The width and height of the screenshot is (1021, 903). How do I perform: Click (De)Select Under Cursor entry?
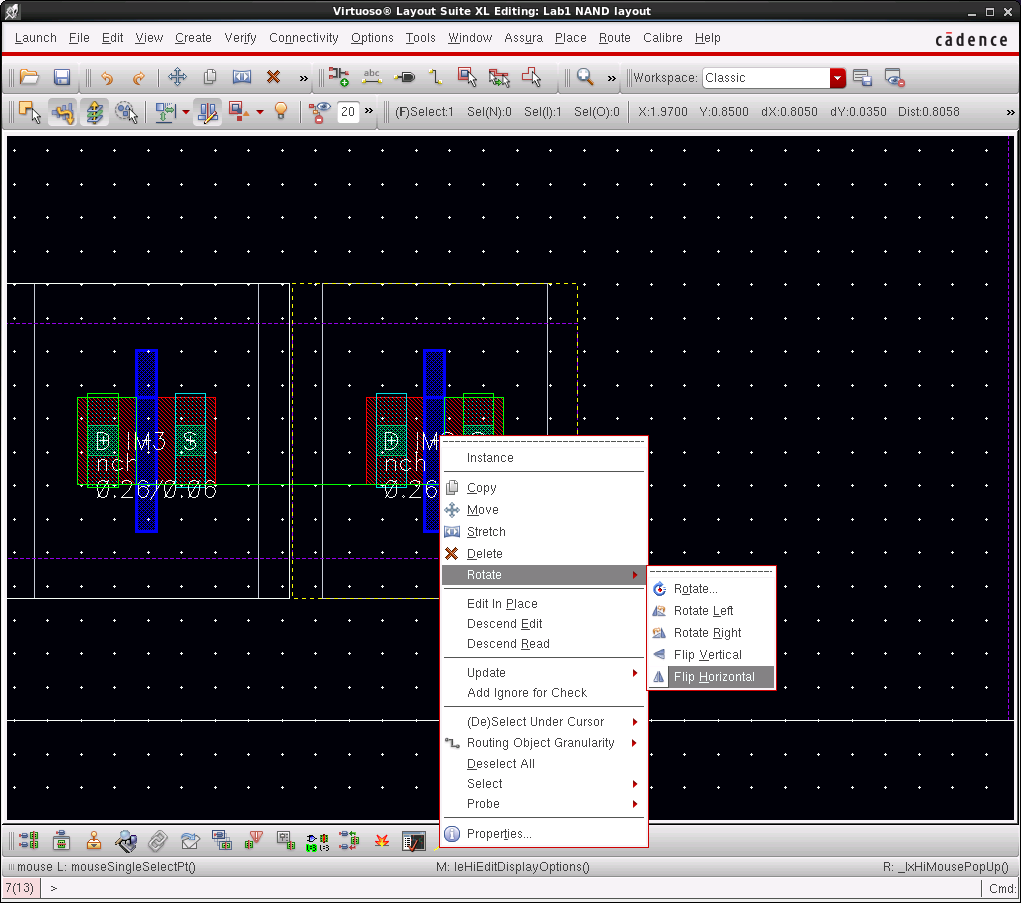point(544,722)
